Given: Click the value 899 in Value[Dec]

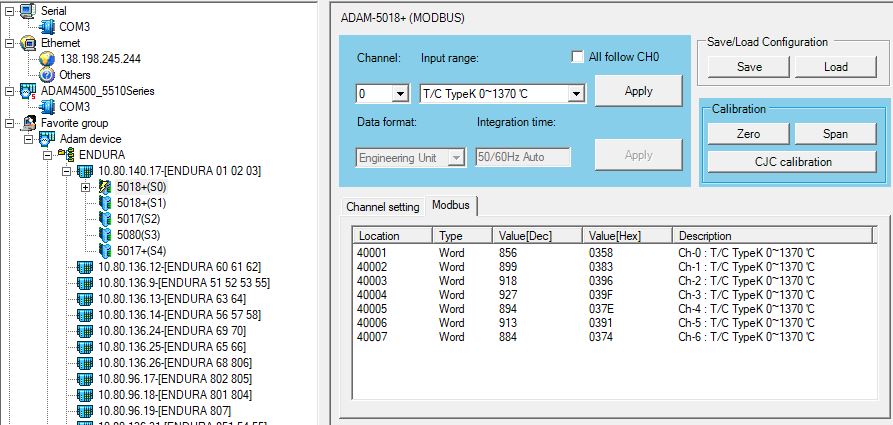Looking at the screenshot, I should [x=508, y=267].
